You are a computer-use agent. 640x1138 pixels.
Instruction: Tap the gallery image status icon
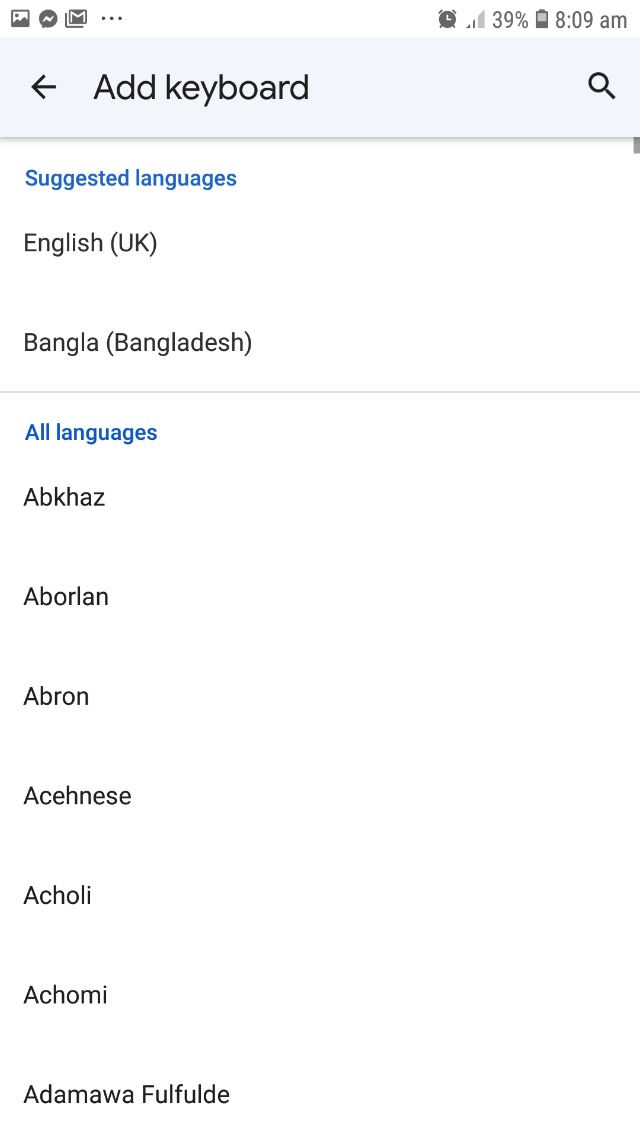coord(20,18)
